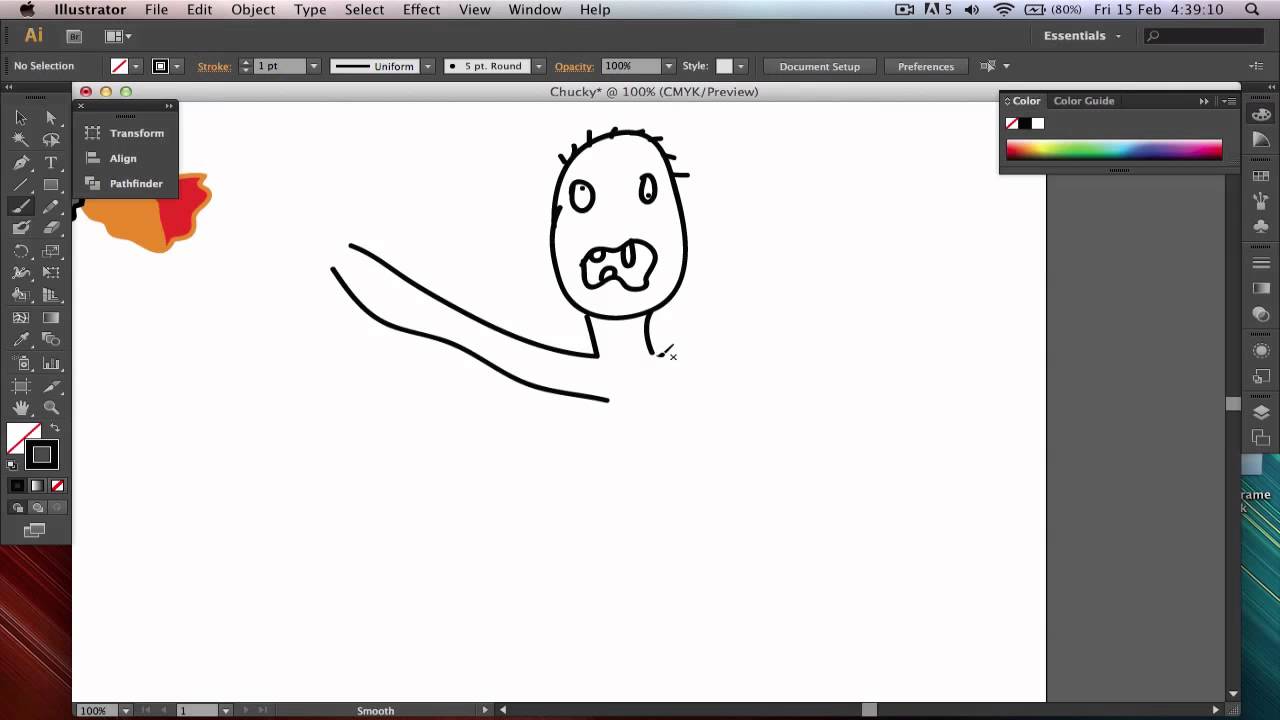This screenshot has width=1280, height=720.
Task: Select the Magic Wand tool
Action: pos(21,140)
